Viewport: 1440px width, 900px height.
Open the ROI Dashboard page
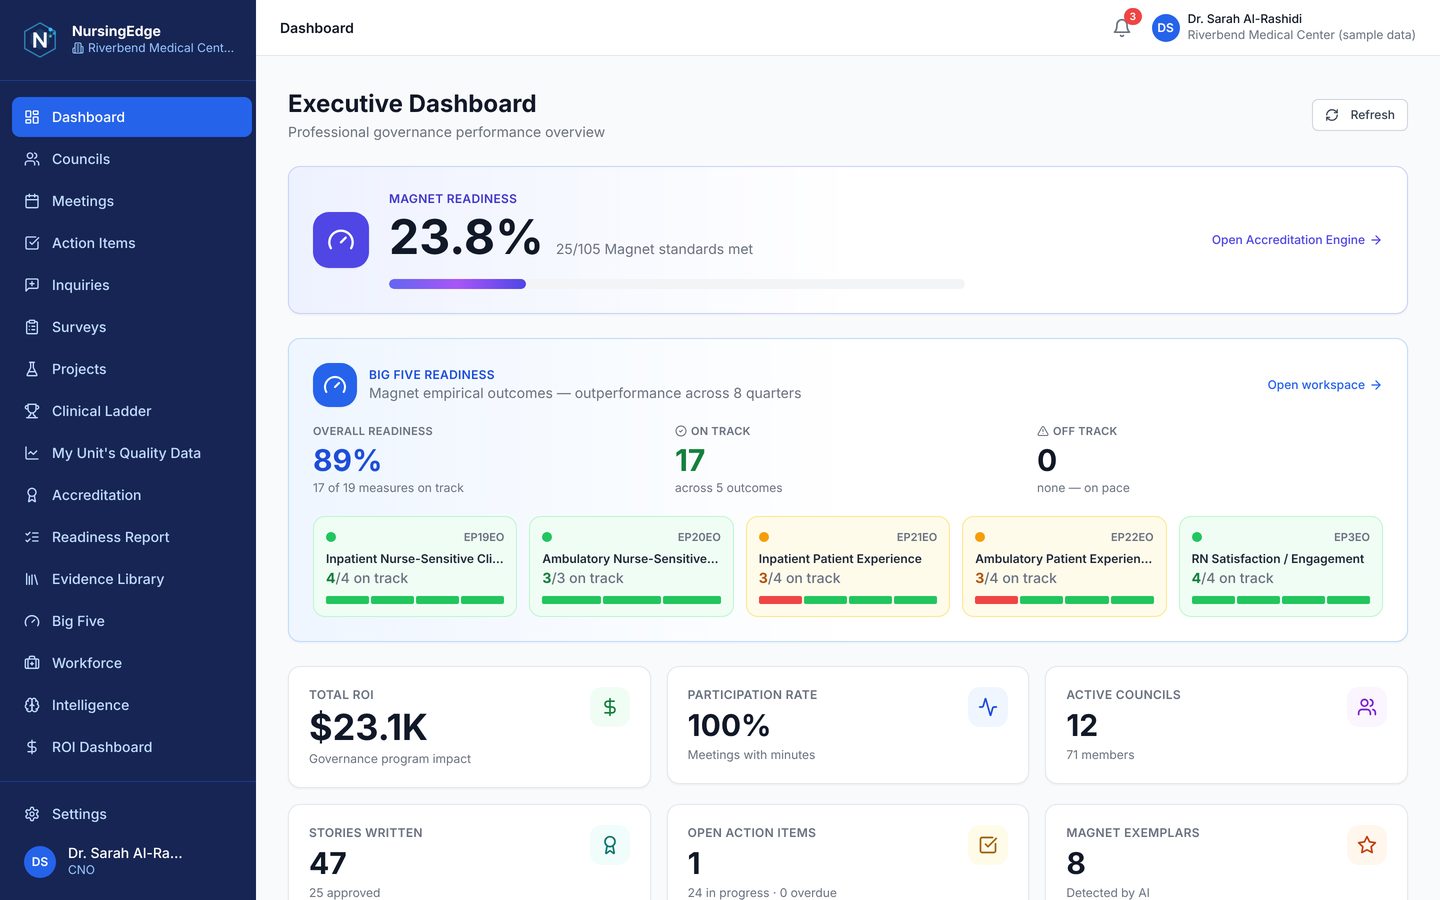click(x=132, y=747)
